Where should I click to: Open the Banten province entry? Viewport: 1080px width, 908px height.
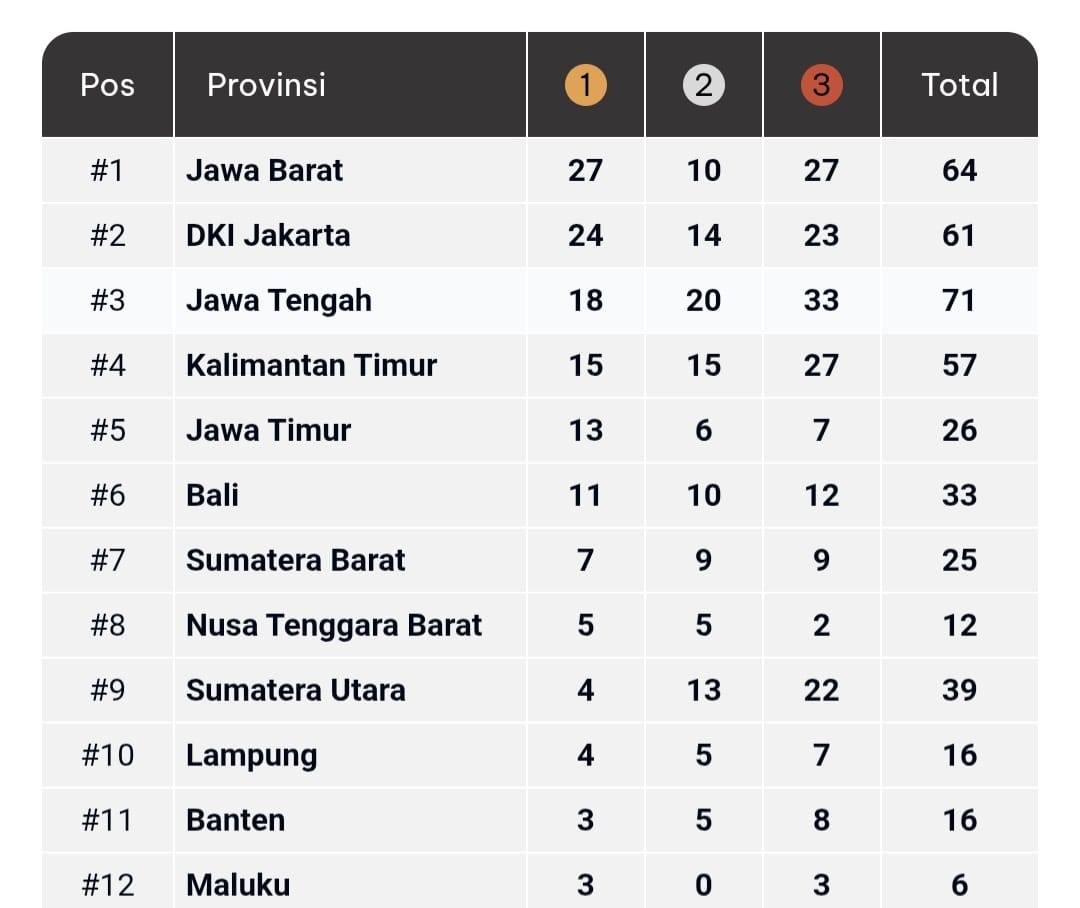click(x=235, y=821)
